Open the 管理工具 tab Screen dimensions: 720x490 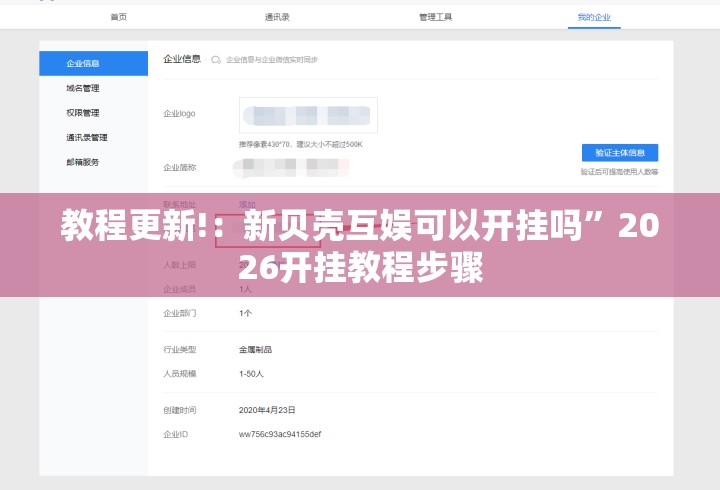[x=435, y=17]
